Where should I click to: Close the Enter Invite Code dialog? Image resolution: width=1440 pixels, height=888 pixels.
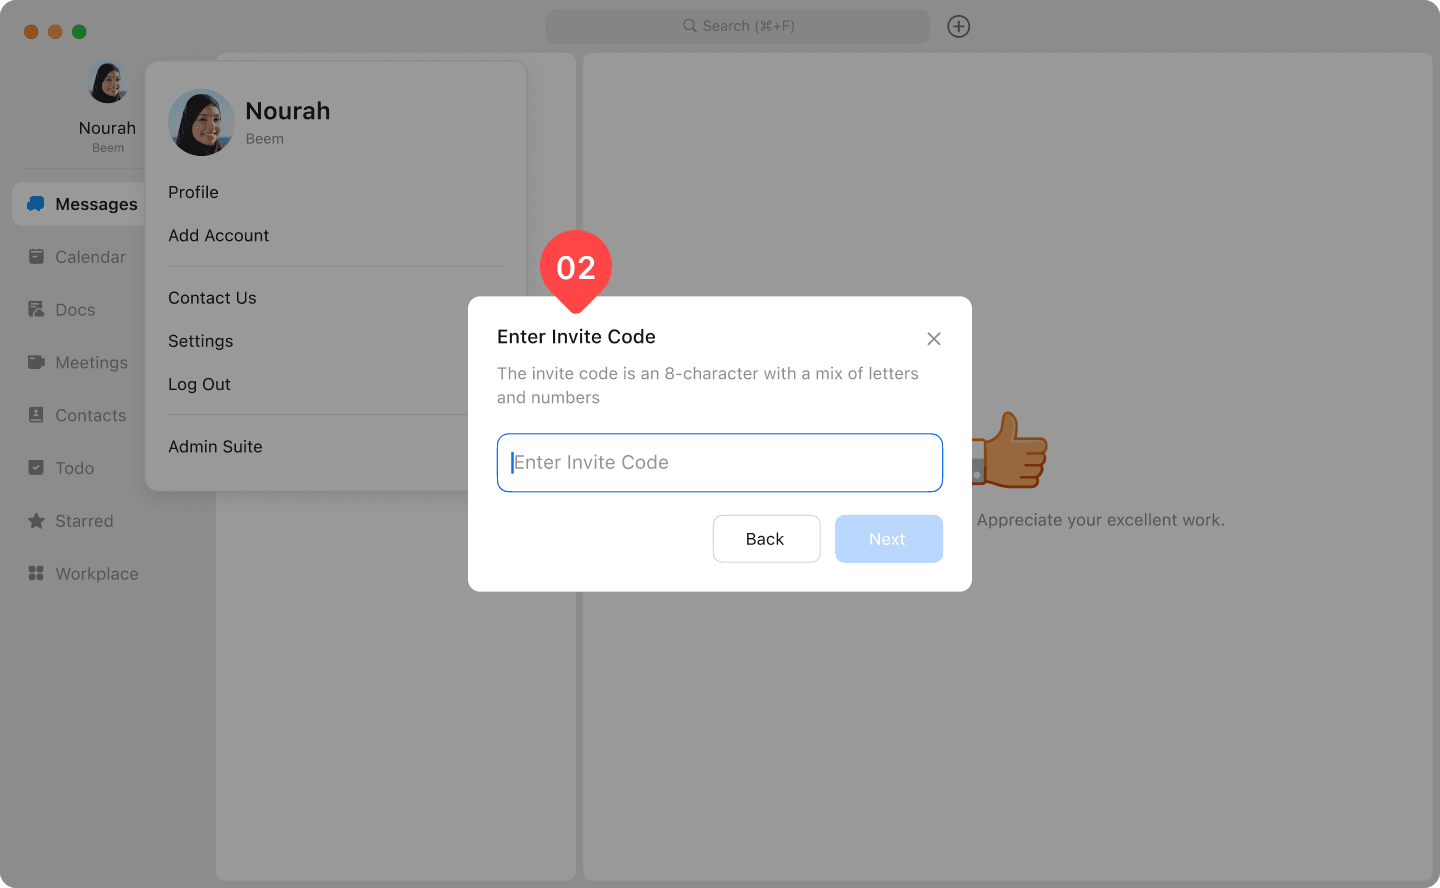click(933, 339)
